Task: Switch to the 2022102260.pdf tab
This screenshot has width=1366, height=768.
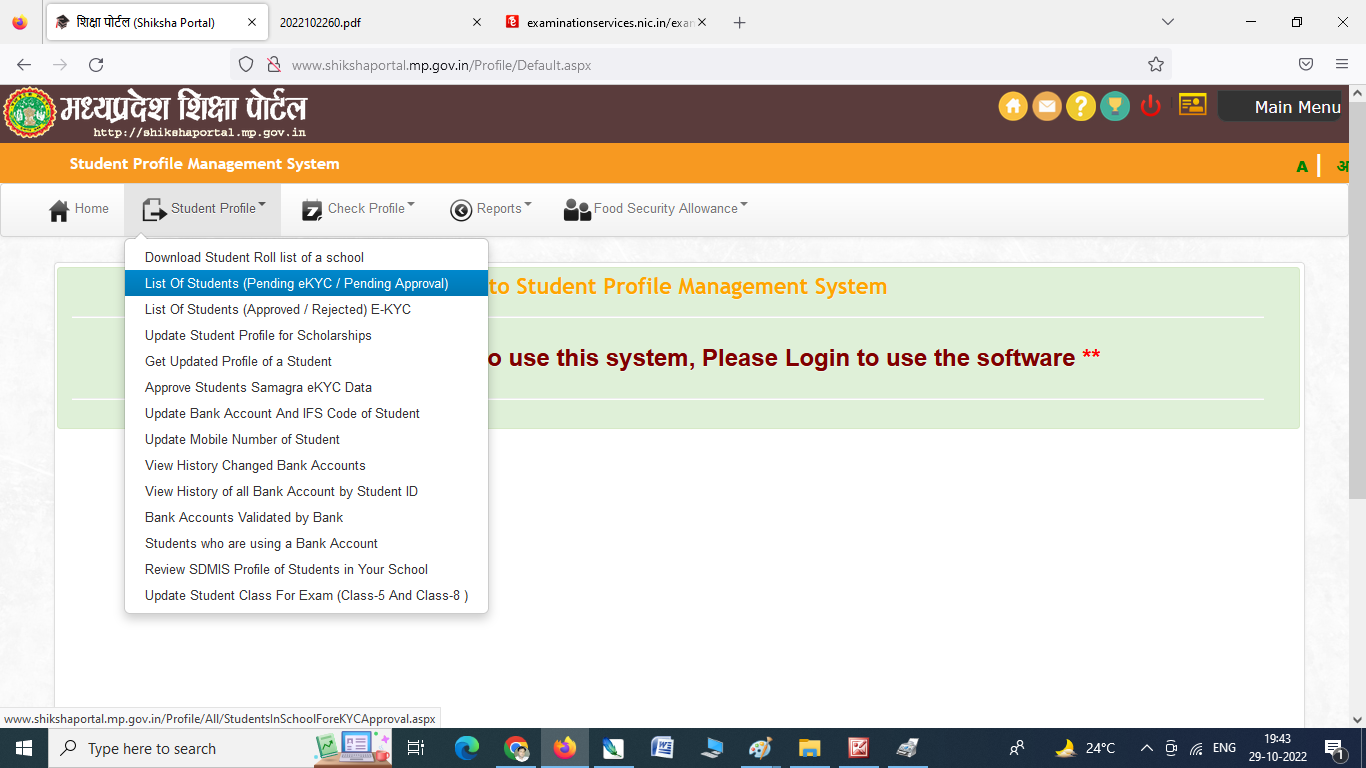Action: pyautogui.click(x=370, y=22)
